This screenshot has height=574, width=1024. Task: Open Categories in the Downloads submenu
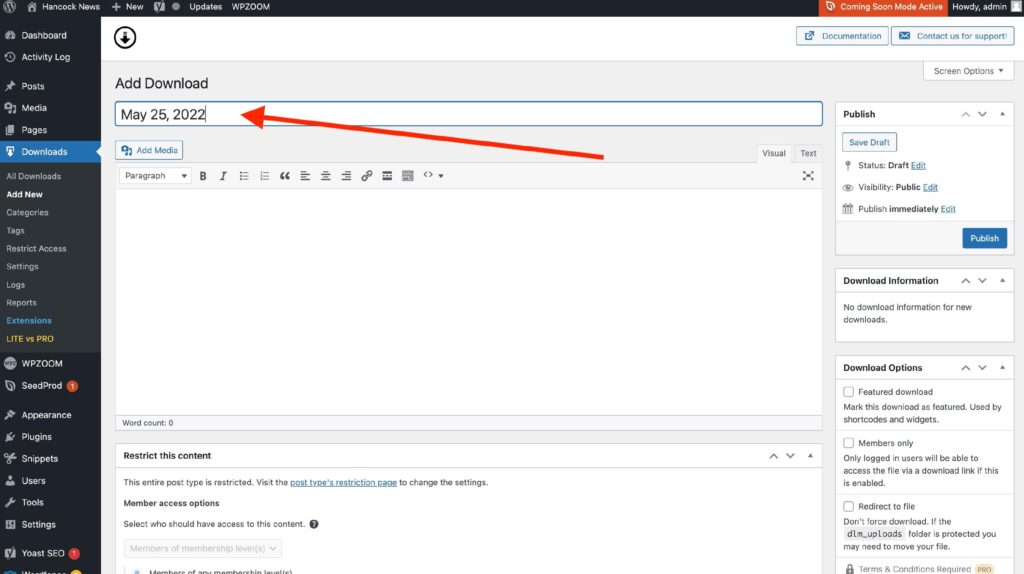[27, 212]
